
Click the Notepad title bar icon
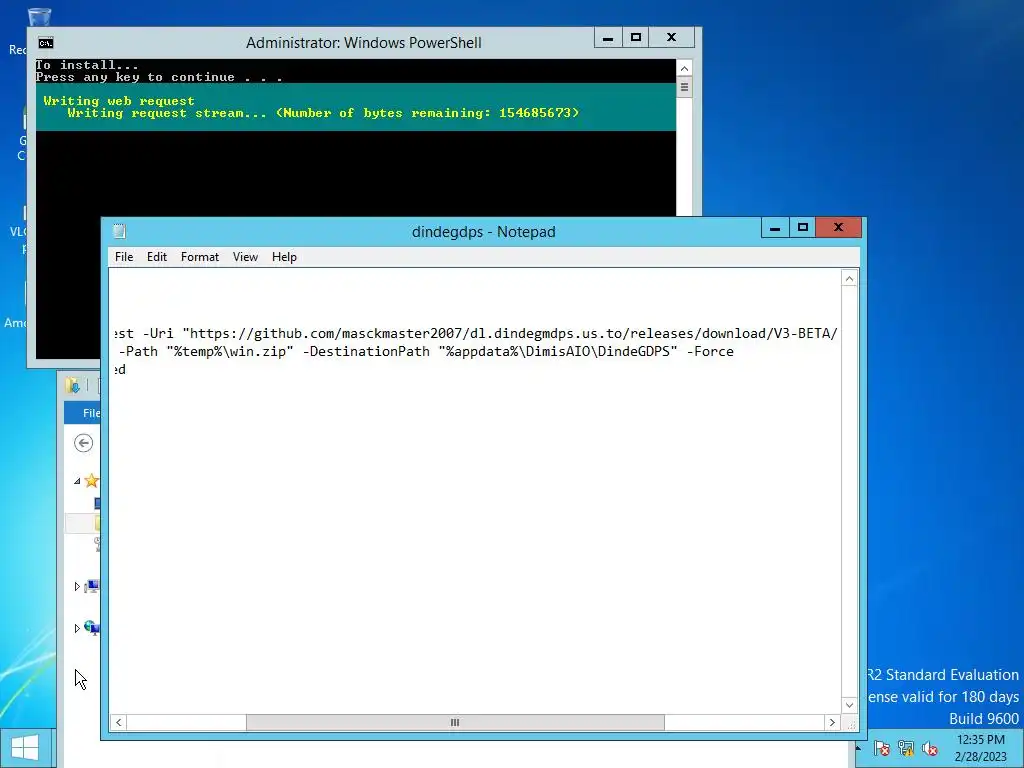120,231
